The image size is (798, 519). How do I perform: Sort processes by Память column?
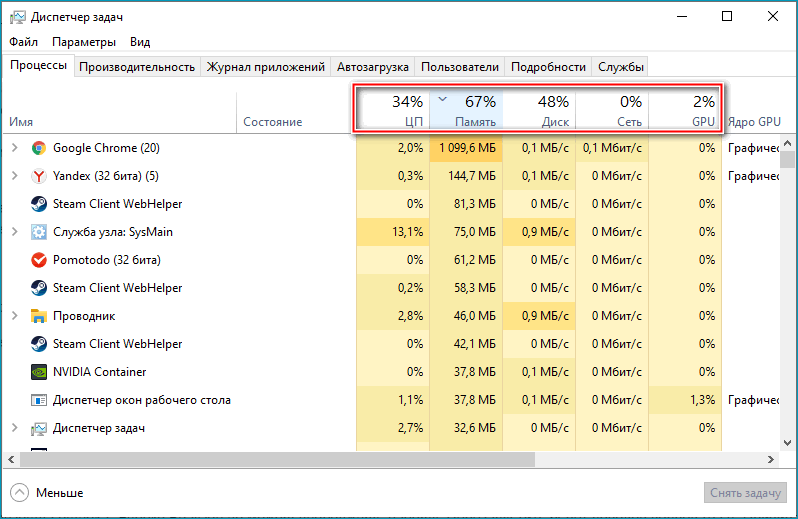point(466,110)
